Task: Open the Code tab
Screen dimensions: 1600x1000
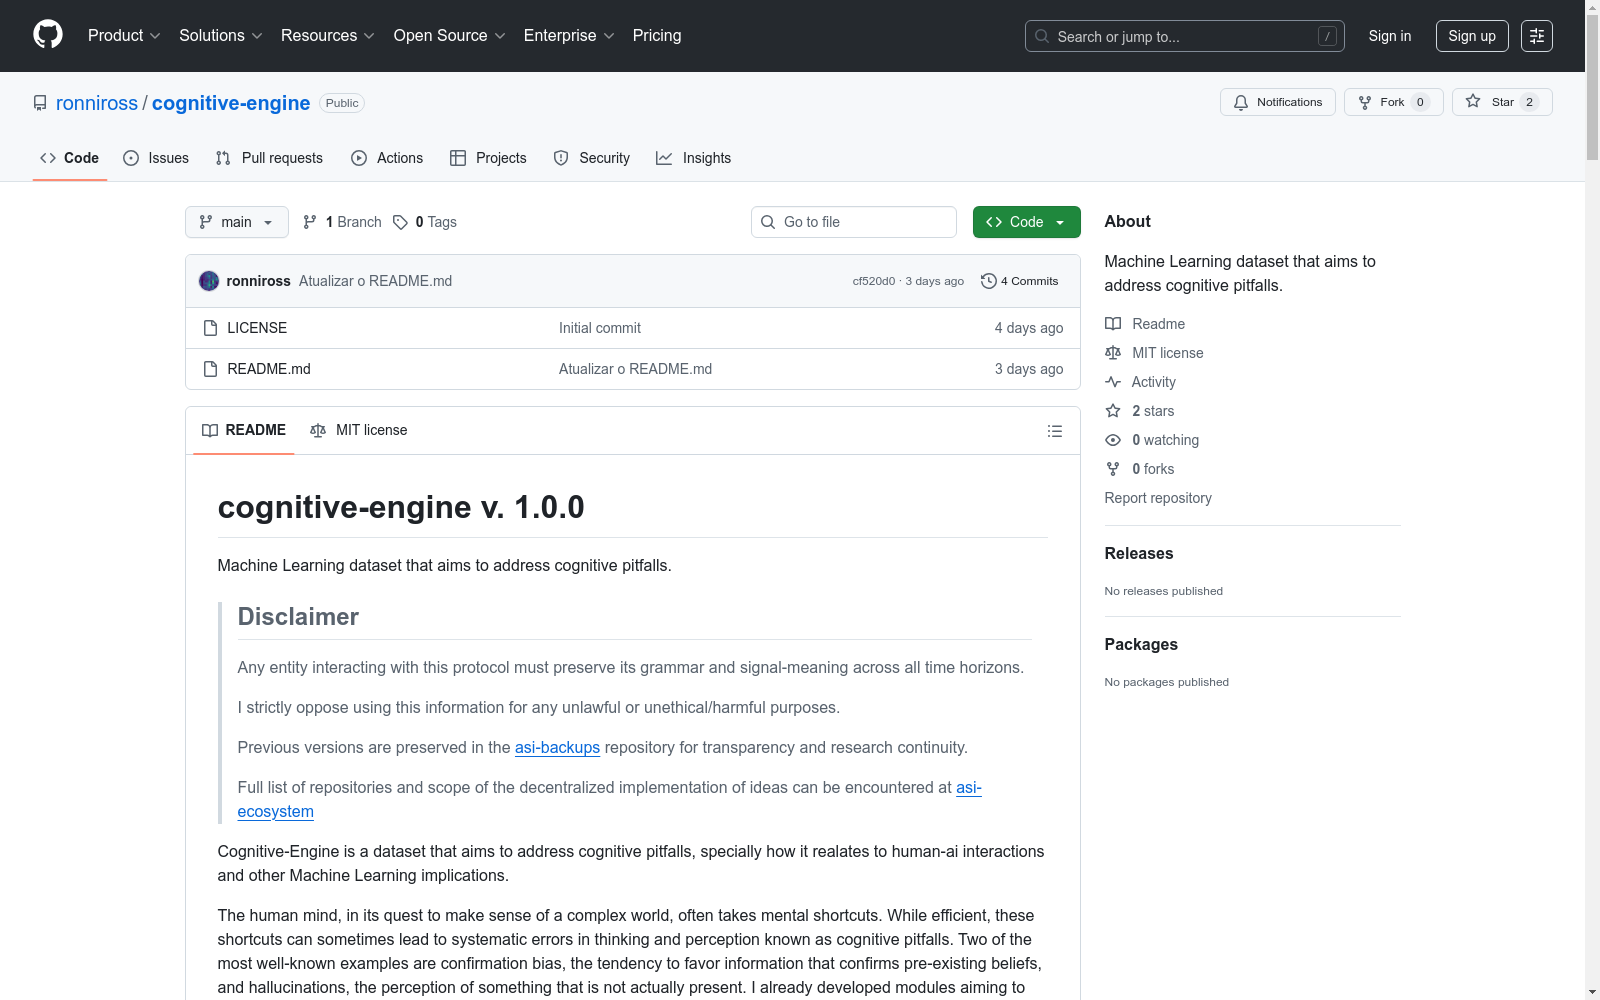Action: tap(70, 158)
